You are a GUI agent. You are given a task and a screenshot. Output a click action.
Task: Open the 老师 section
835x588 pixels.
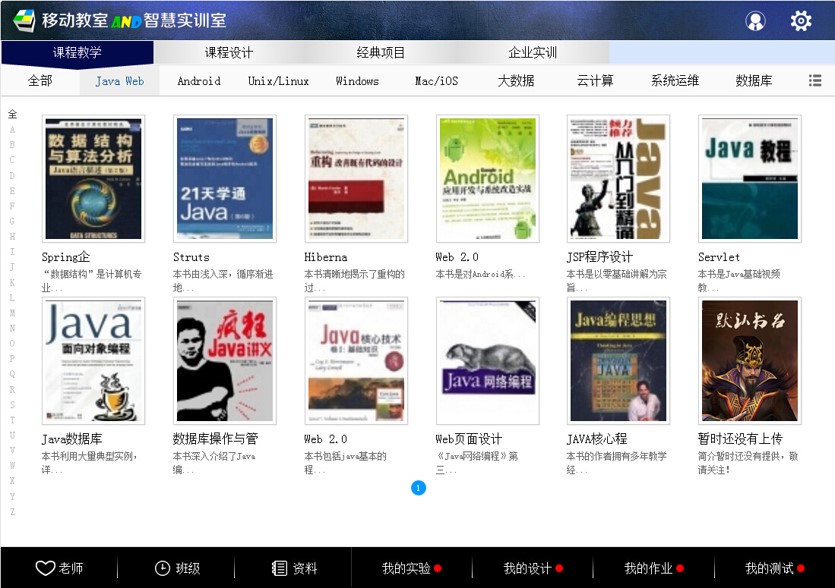point(59,568)
